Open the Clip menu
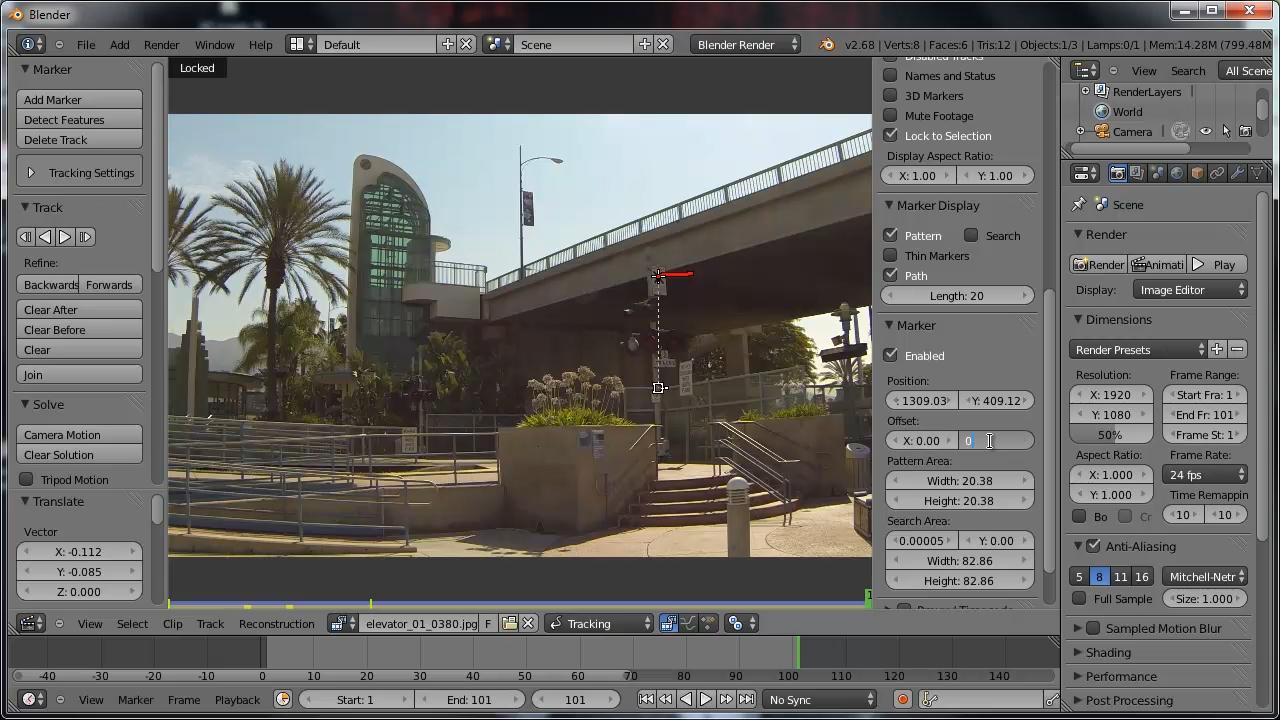Image resolution: width=1280 pixels, height=720 pixels. click(172, 623)
